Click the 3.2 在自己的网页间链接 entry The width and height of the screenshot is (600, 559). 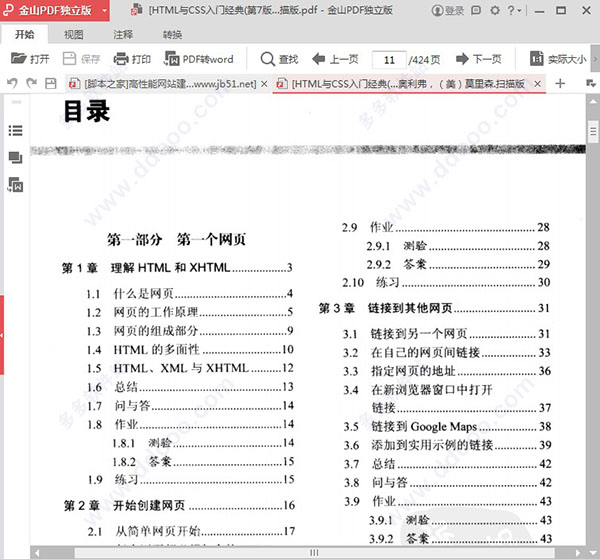pyautogui.click(x=447, y=352)
